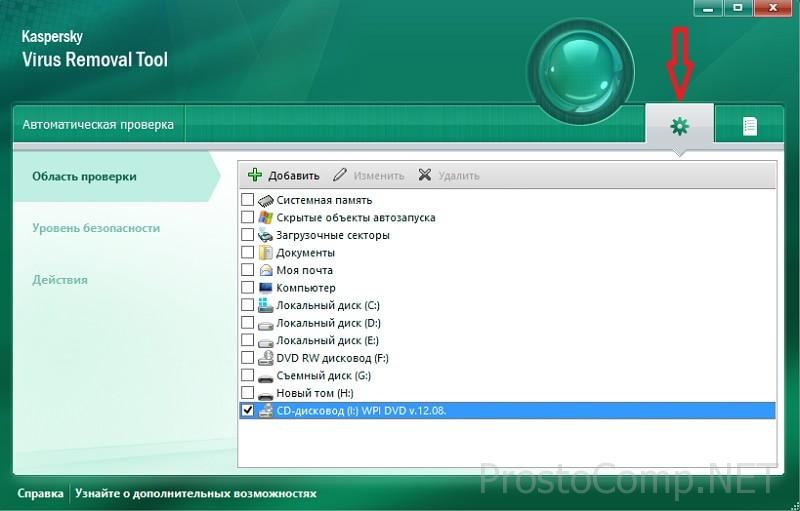This screenshot has width=800, height=511.
Task: Check the Локальный диск (C:) checkbox
Action: tap(248, 305)
